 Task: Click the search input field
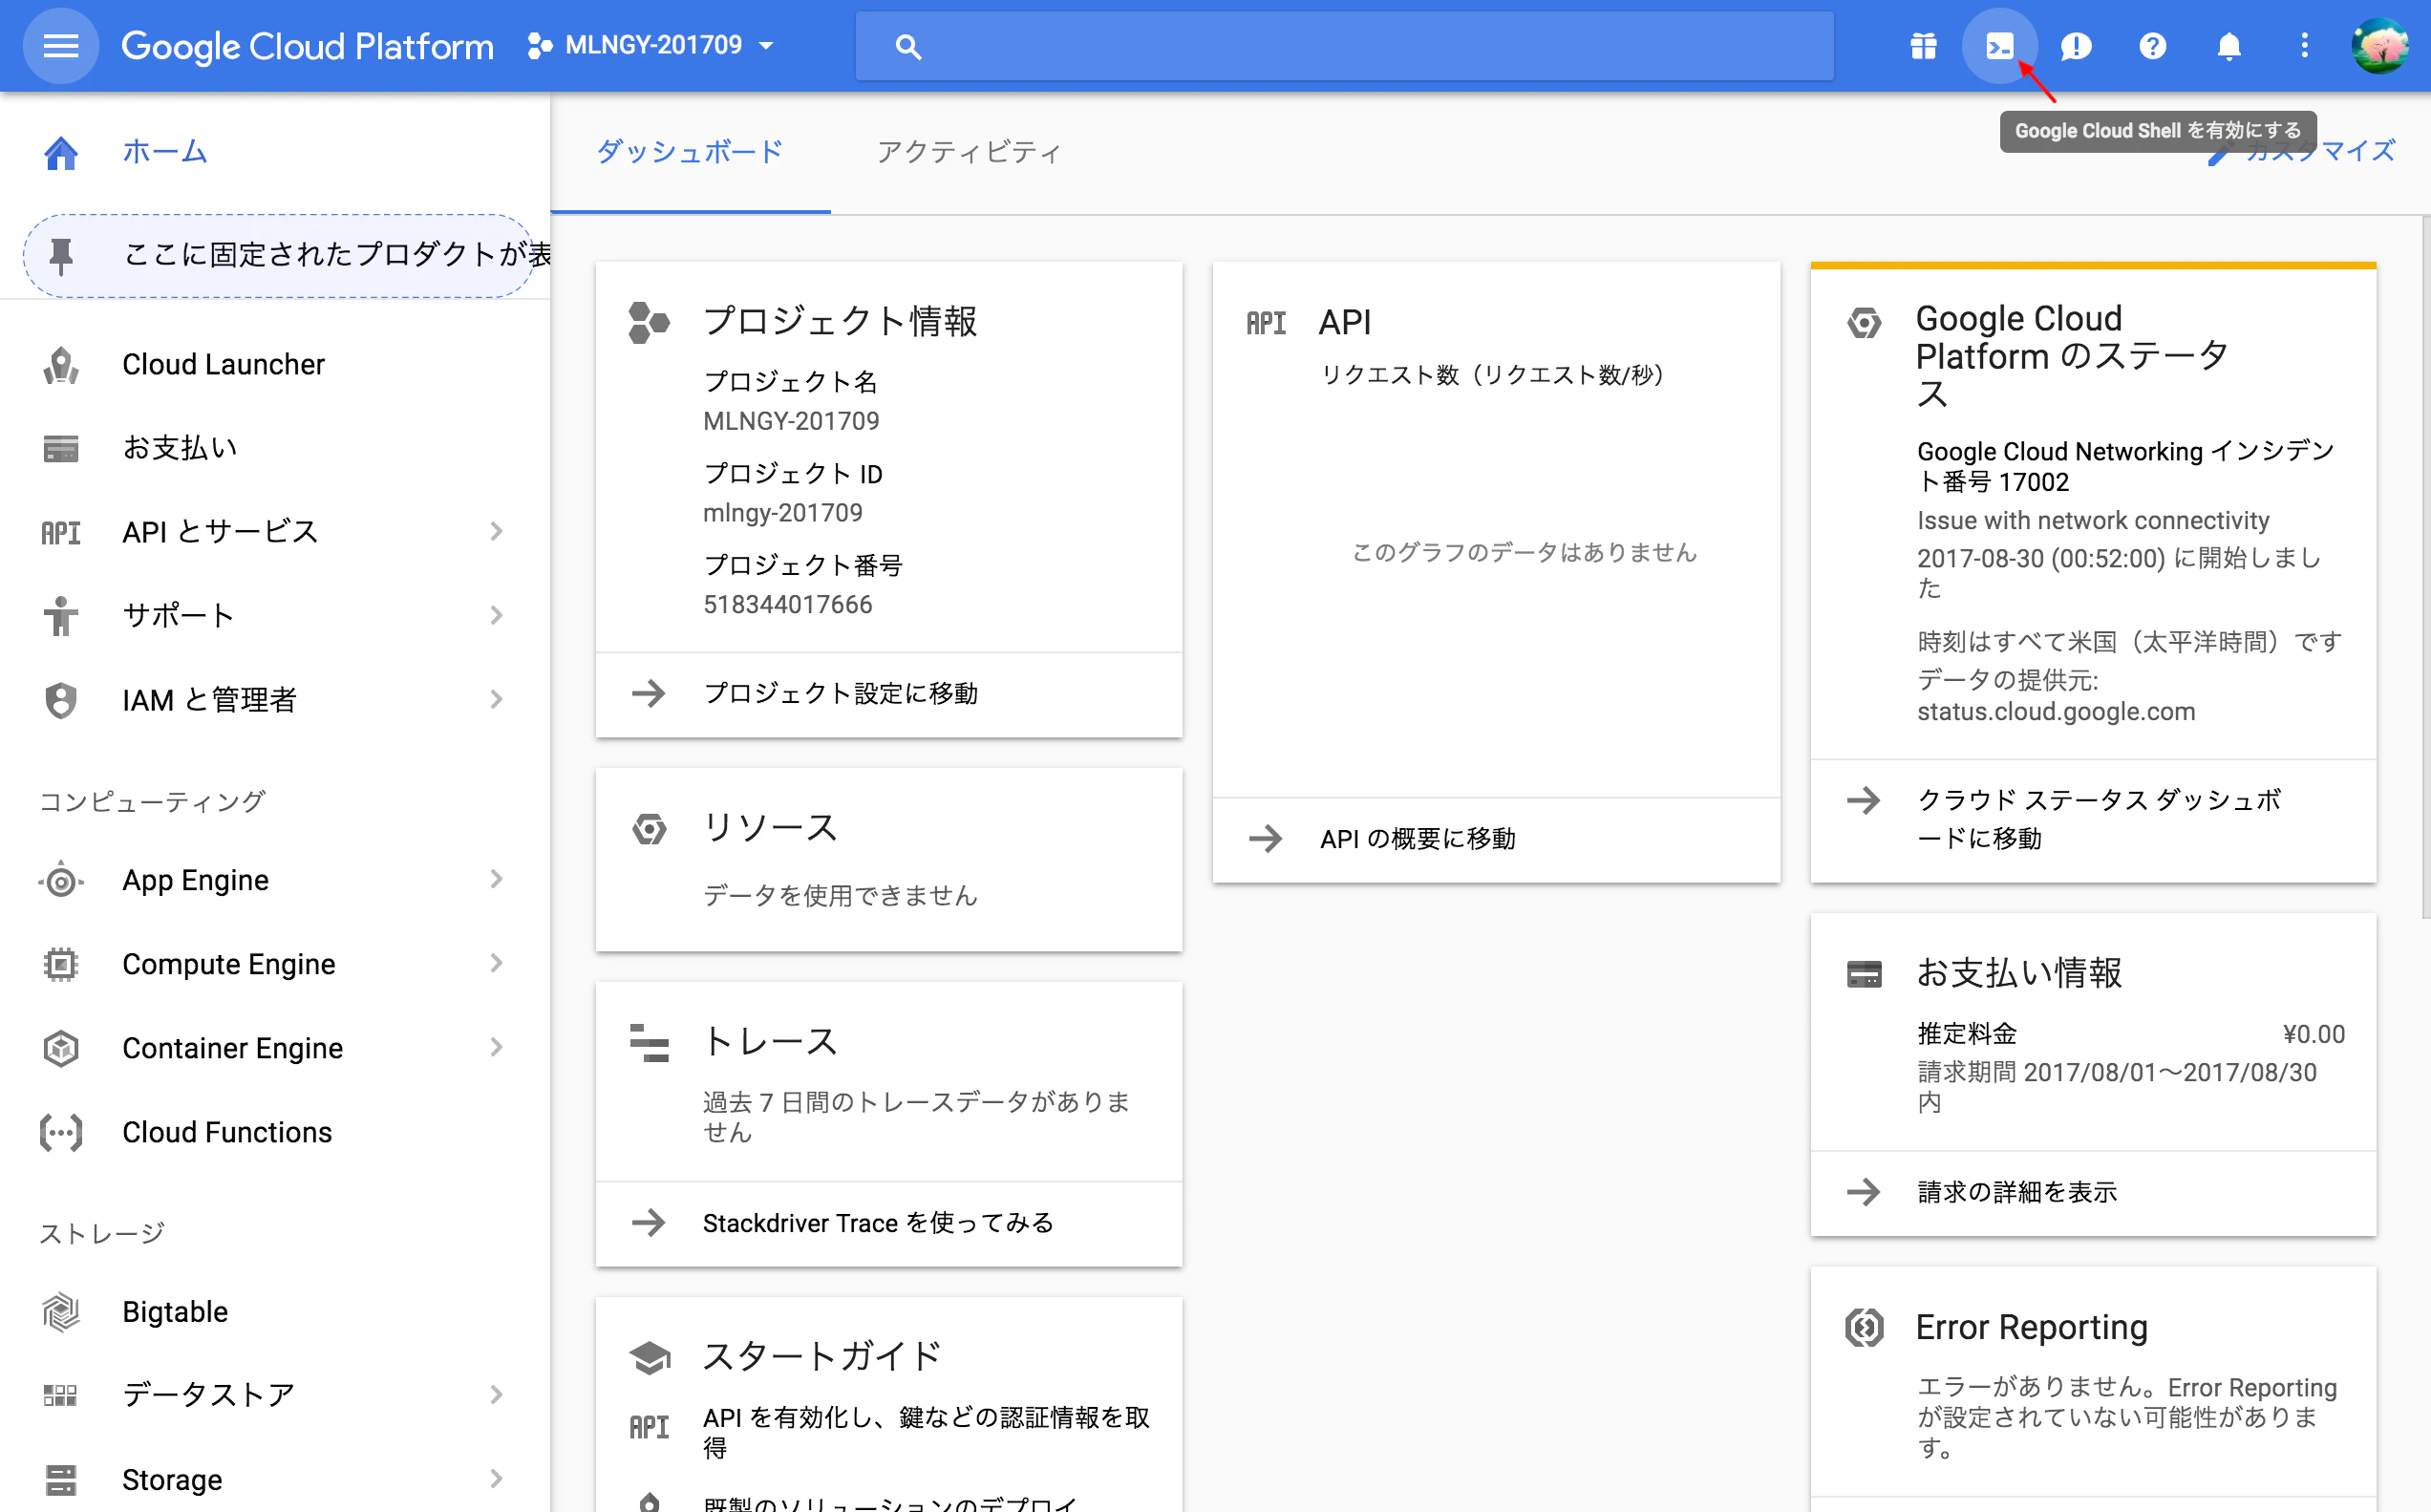click(1344, 46)
